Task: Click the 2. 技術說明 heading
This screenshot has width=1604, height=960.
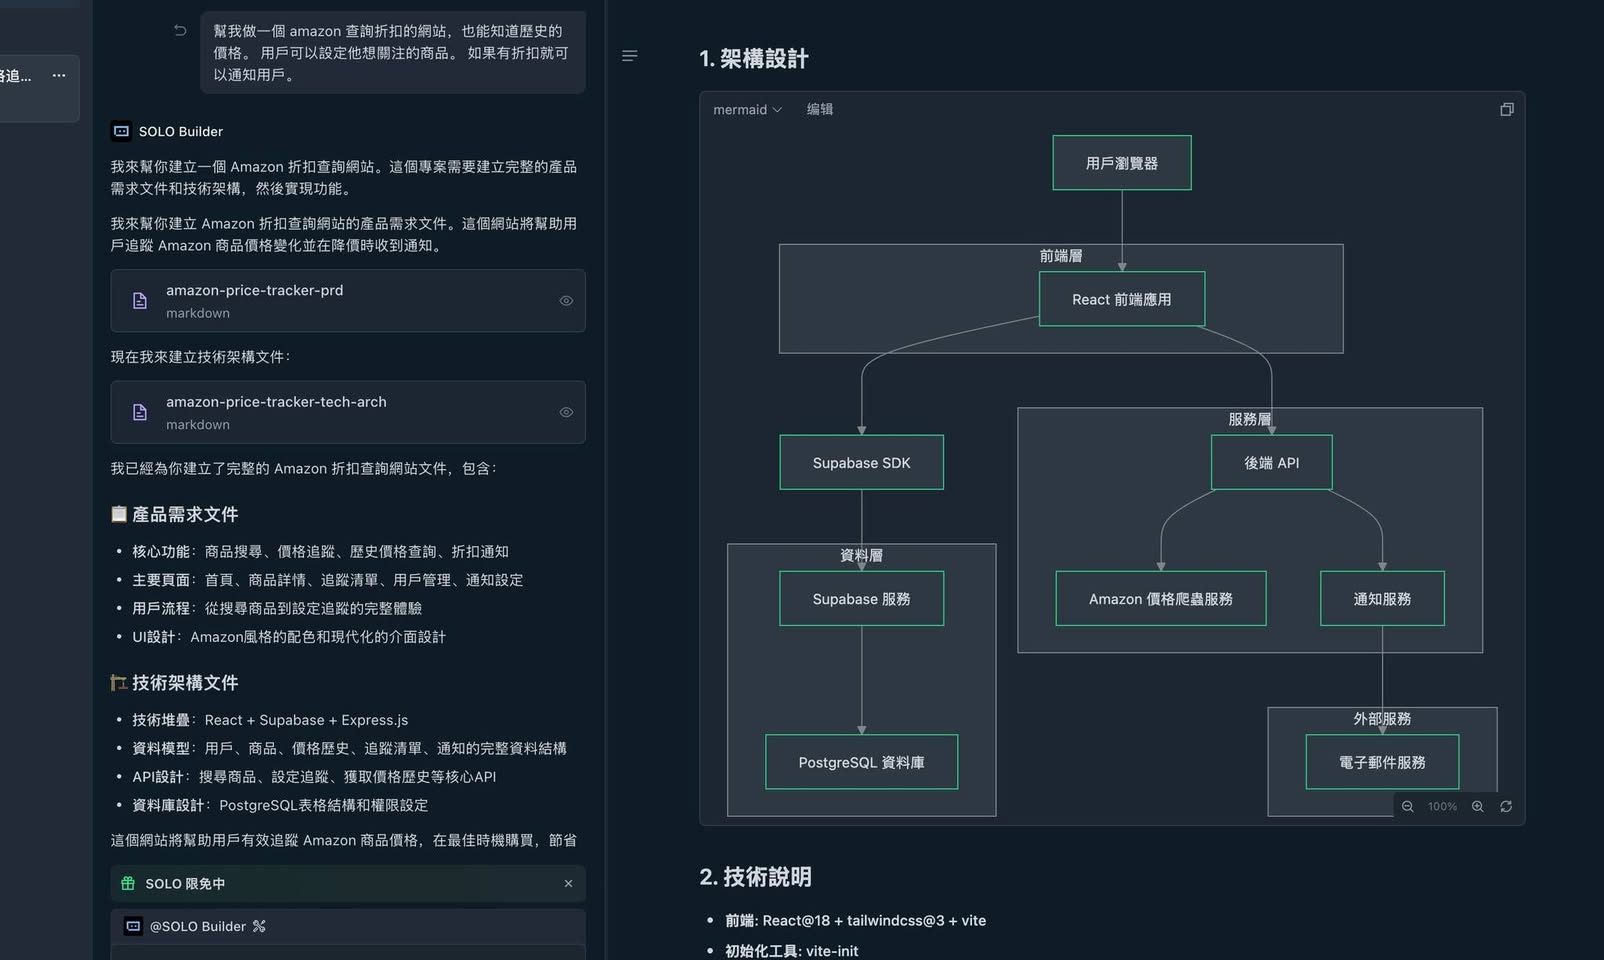Action: tap(756, 877)
